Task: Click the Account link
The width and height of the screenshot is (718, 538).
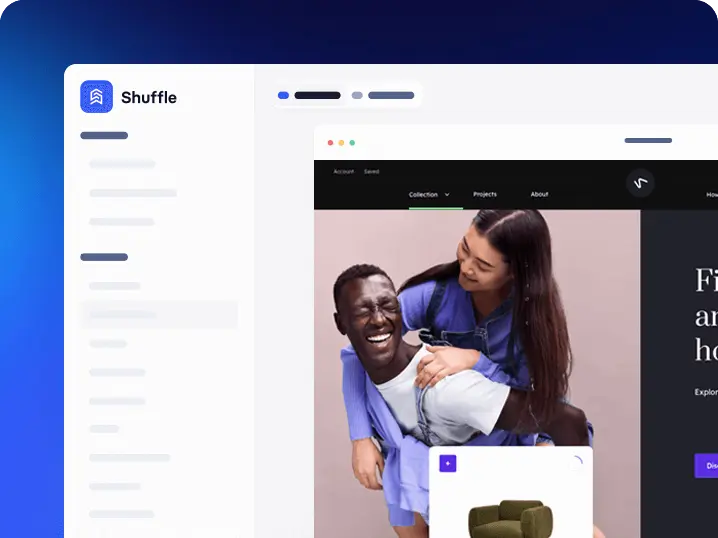Action: 343,172
